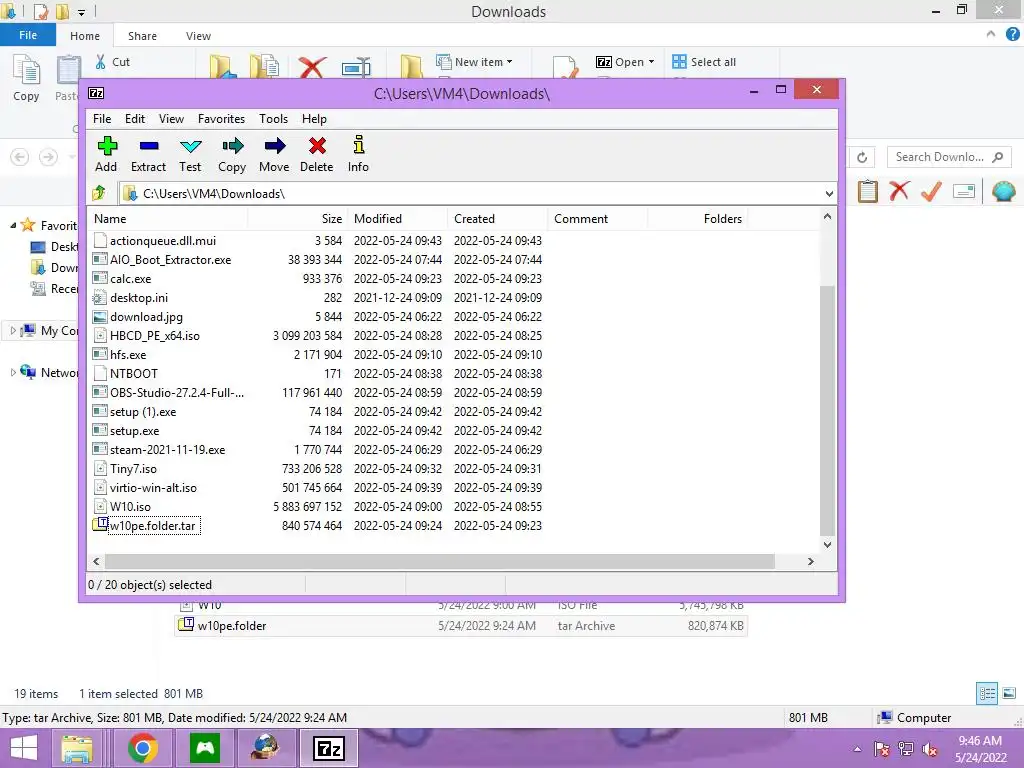
Task: Open the Windows Start button
Action: coord(24,748)
